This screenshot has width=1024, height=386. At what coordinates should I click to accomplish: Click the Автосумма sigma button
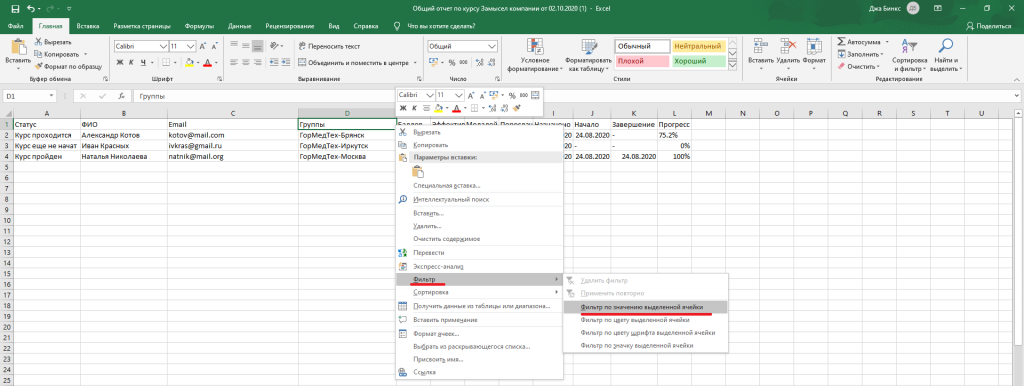point(859,41)
